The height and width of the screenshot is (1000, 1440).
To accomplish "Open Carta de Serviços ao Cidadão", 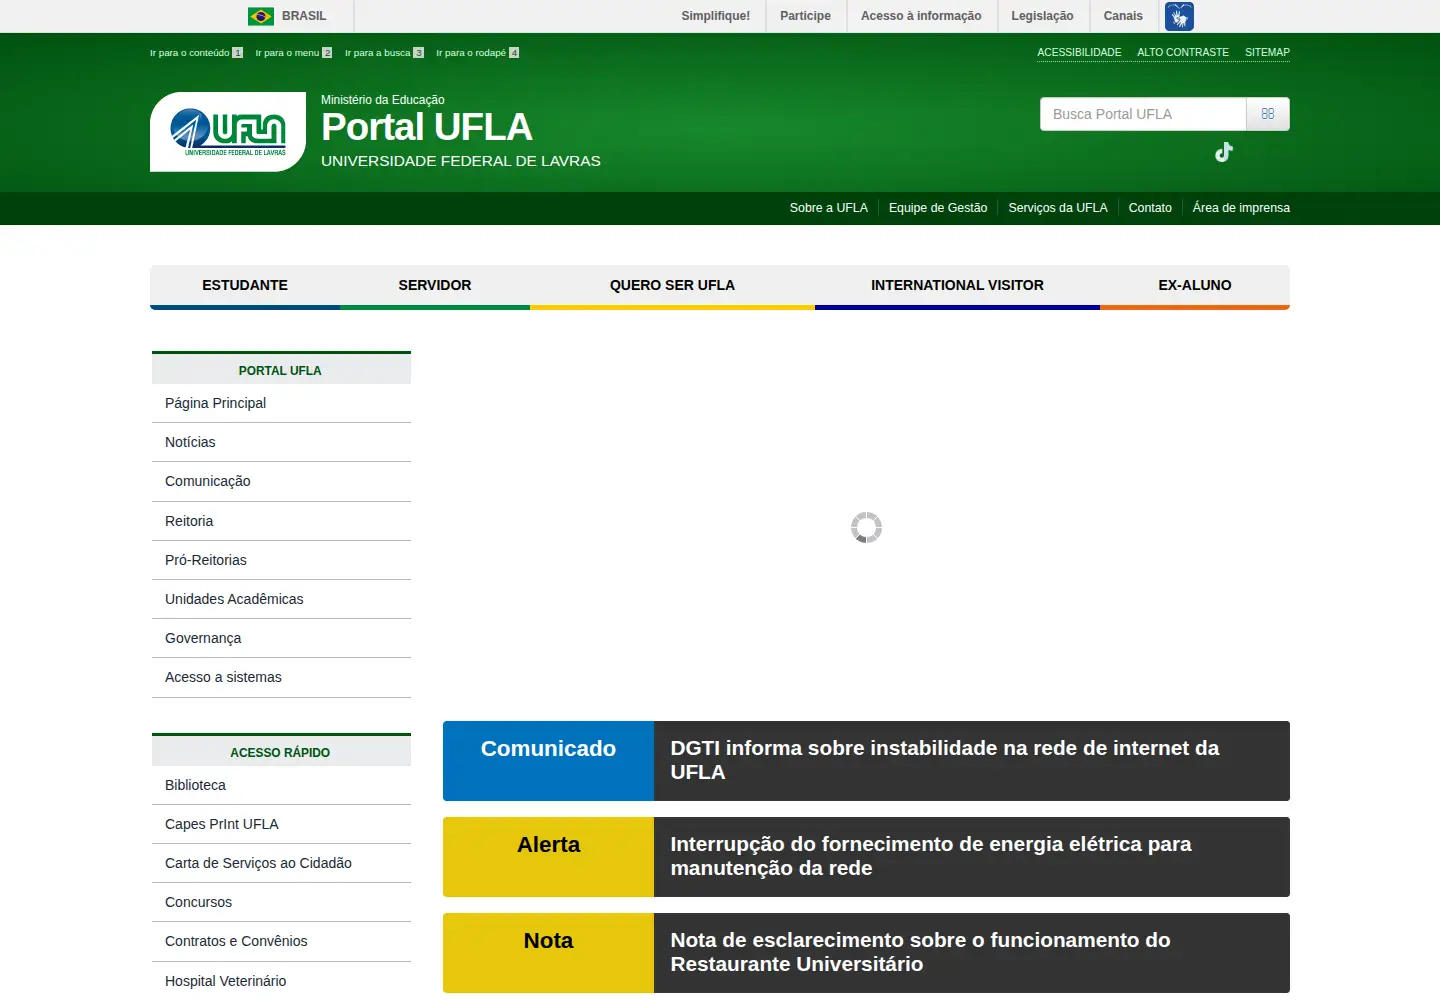I will [x=281, y=863].
